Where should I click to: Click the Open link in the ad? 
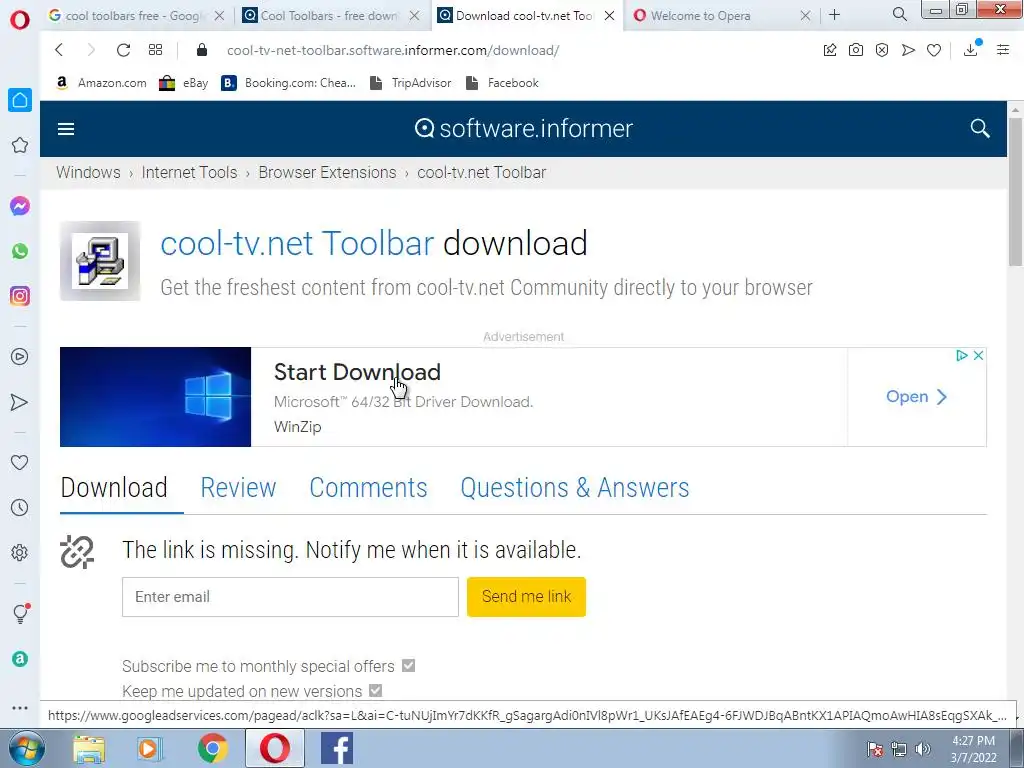[x=916, y=396]
